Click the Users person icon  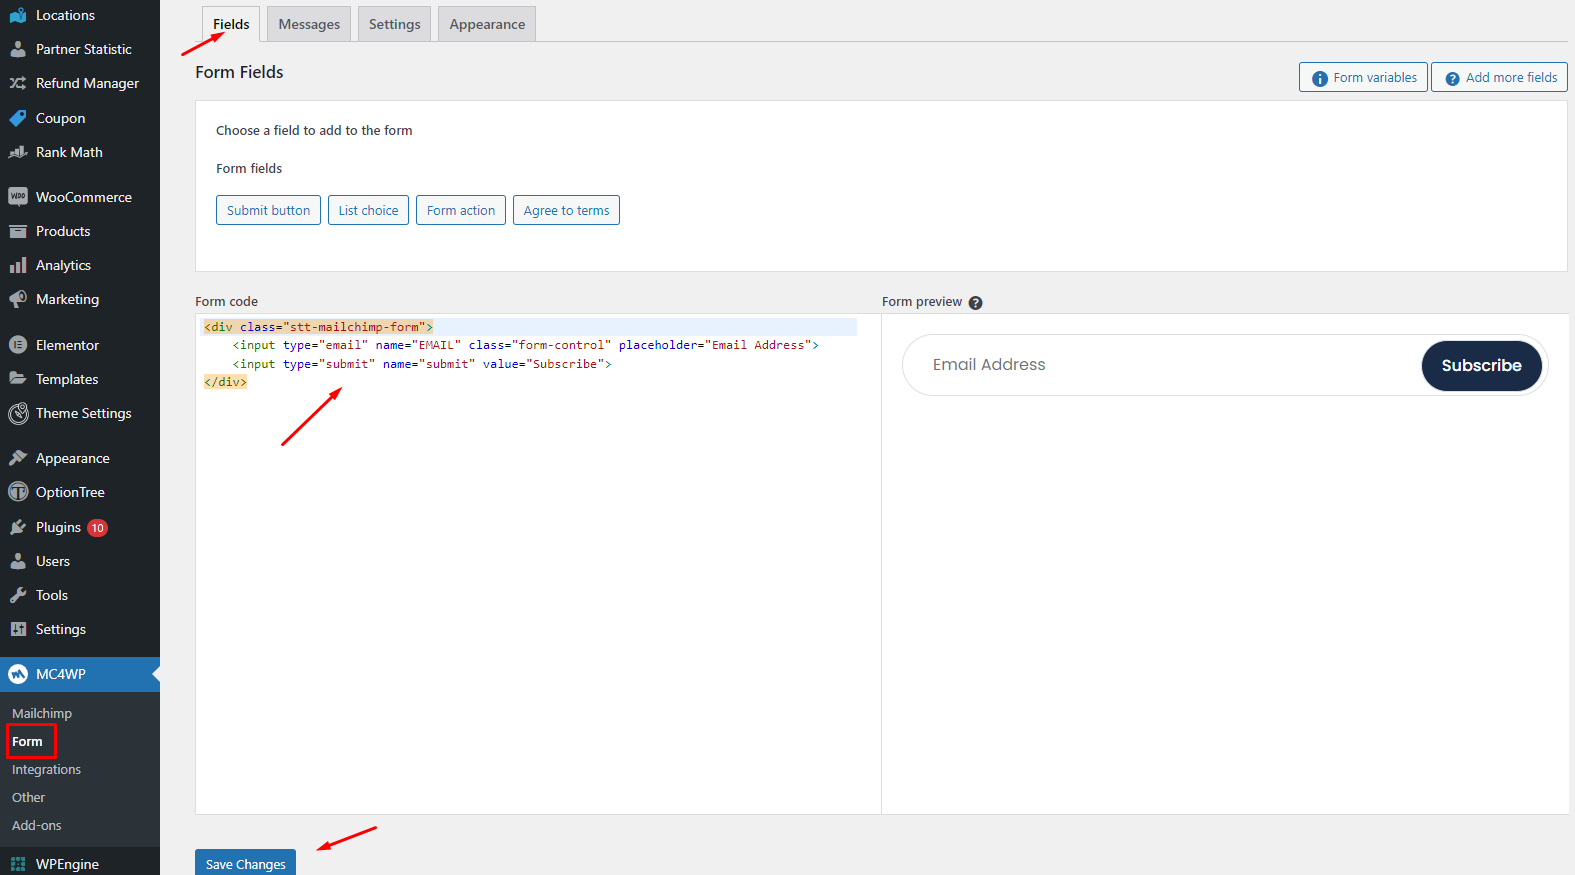18,561
